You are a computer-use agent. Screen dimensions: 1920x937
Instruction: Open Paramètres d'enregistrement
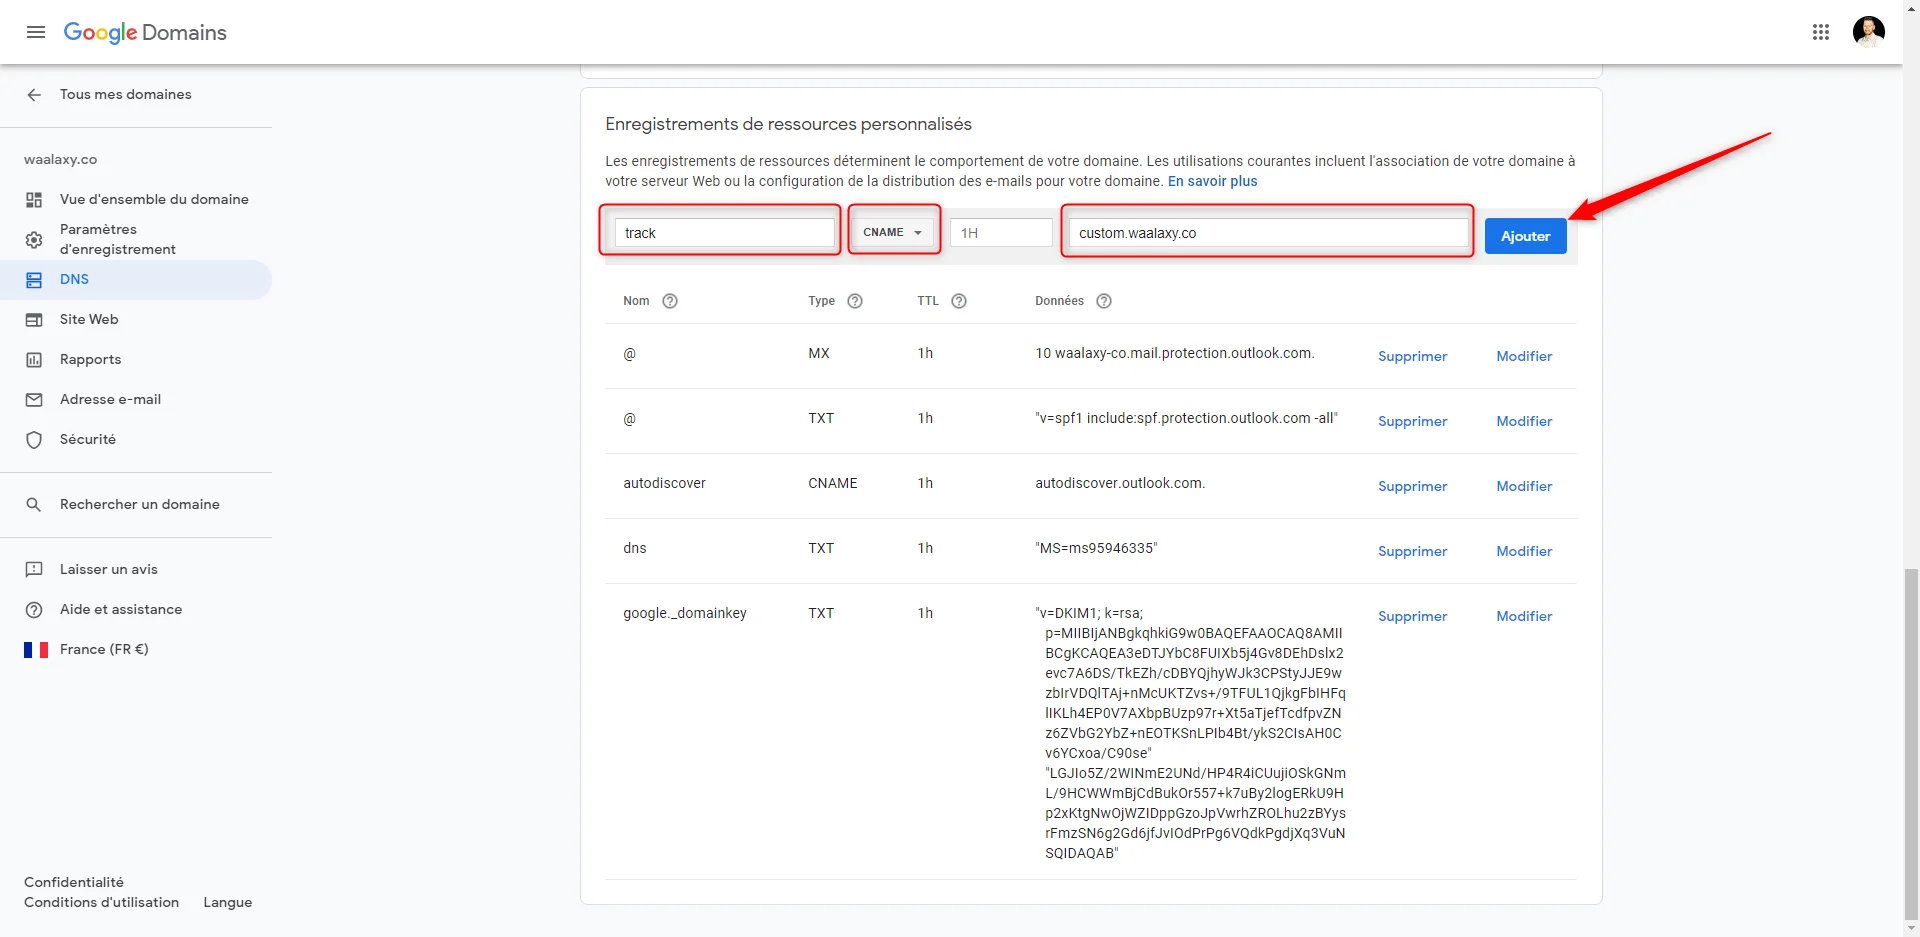[118, 239]
